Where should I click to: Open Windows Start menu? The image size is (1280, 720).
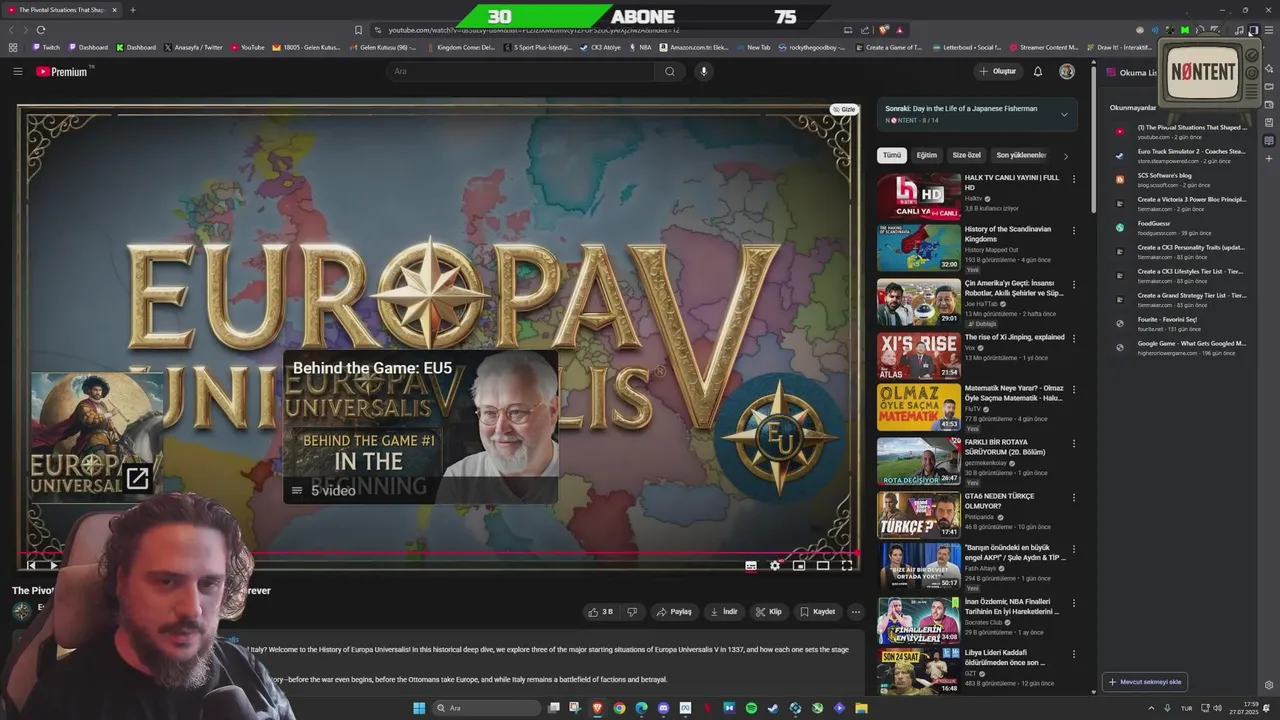click(419, 708)
